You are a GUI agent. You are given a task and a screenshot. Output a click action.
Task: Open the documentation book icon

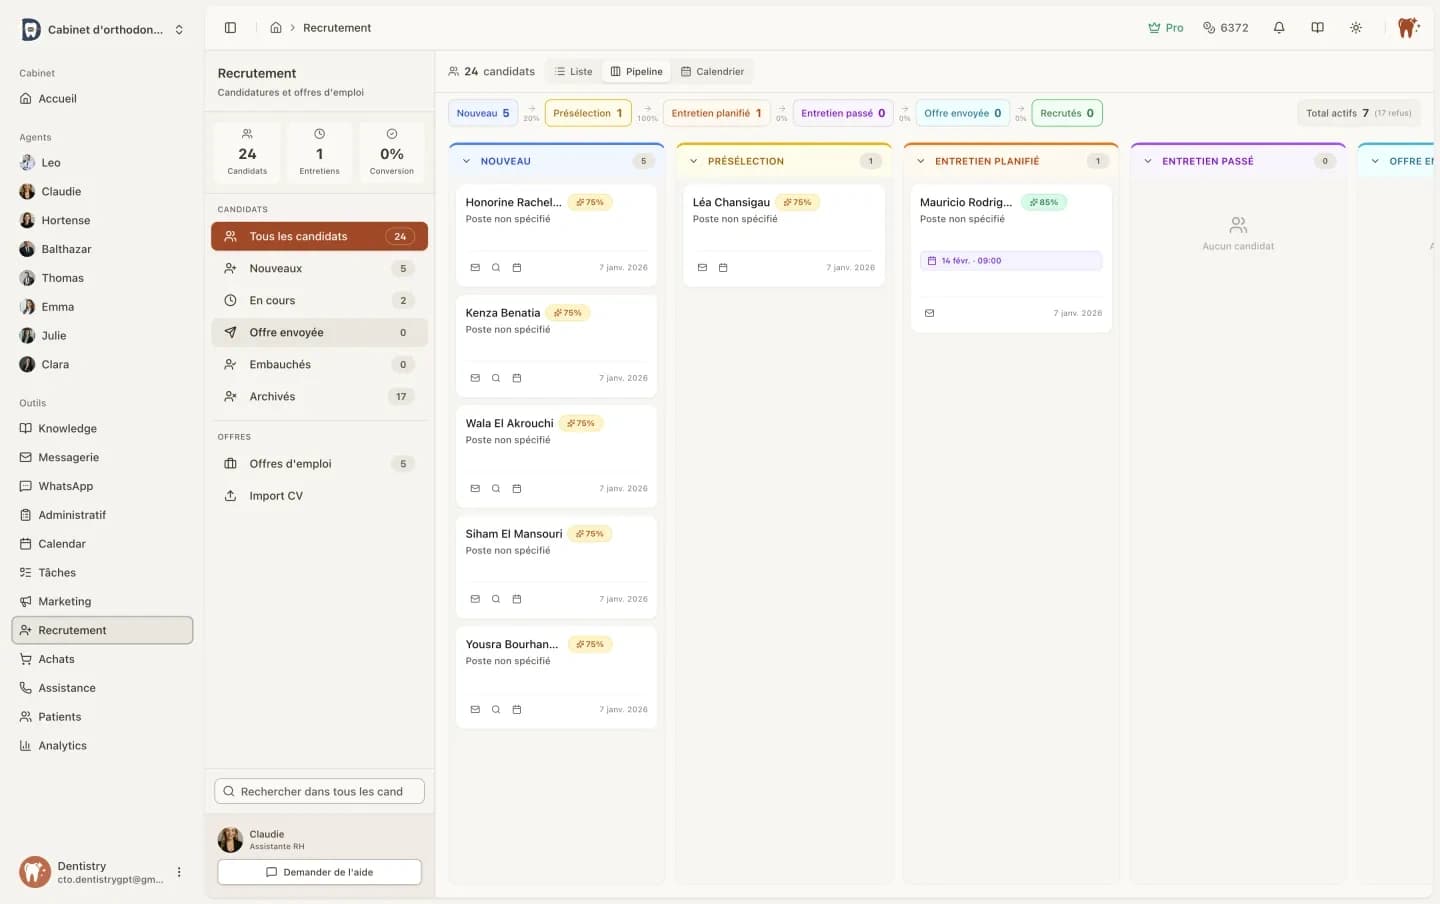(1317, 28)
